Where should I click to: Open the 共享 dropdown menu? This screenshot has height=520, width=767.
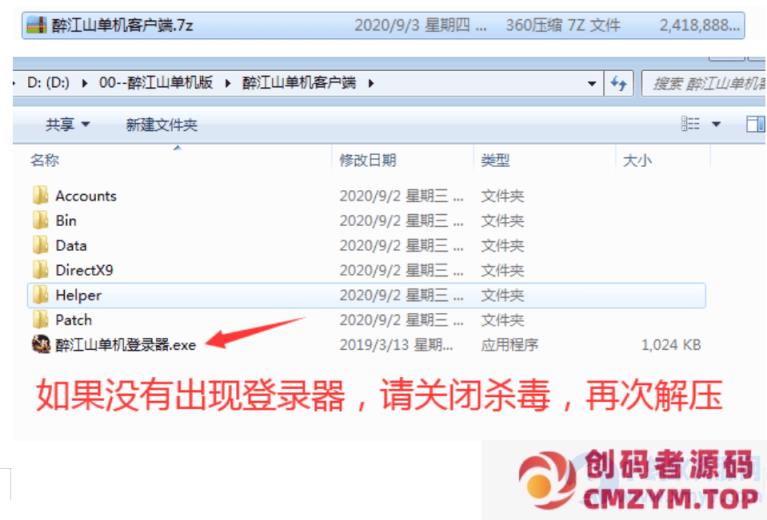[68, 124]
